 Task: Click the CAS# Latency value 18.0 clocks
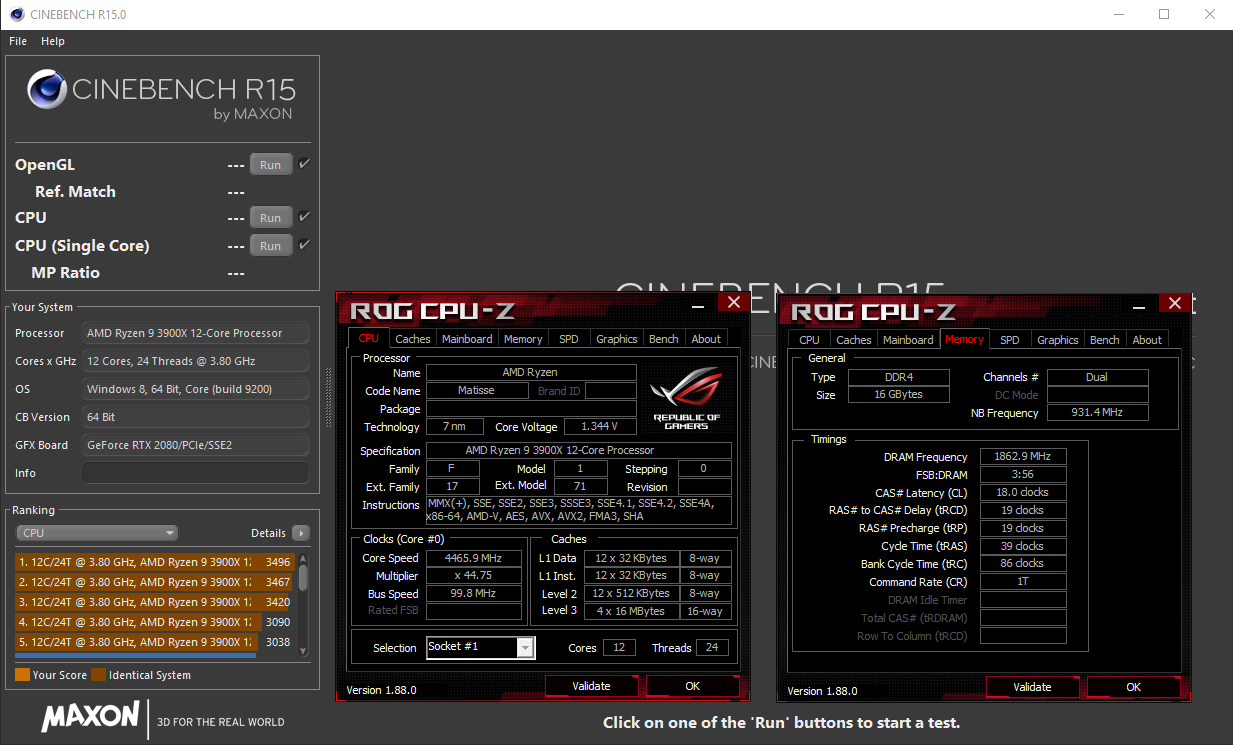click(1023, 492)
